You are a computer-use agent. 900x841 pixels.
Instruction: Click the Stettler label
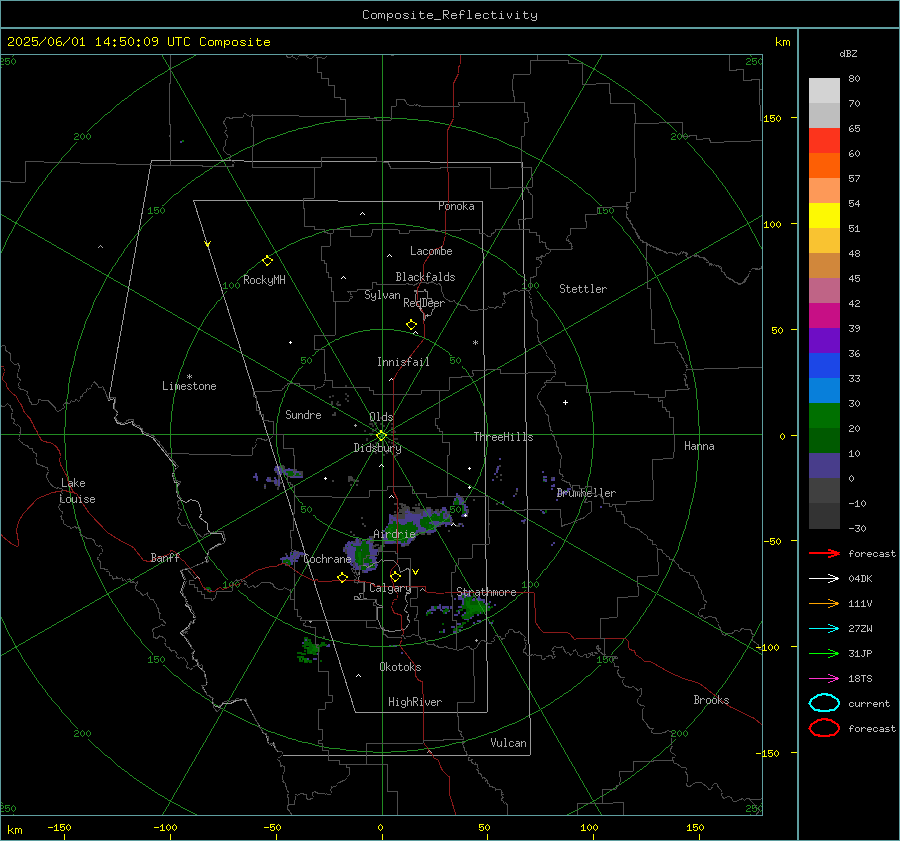click(x=583, y=289)
